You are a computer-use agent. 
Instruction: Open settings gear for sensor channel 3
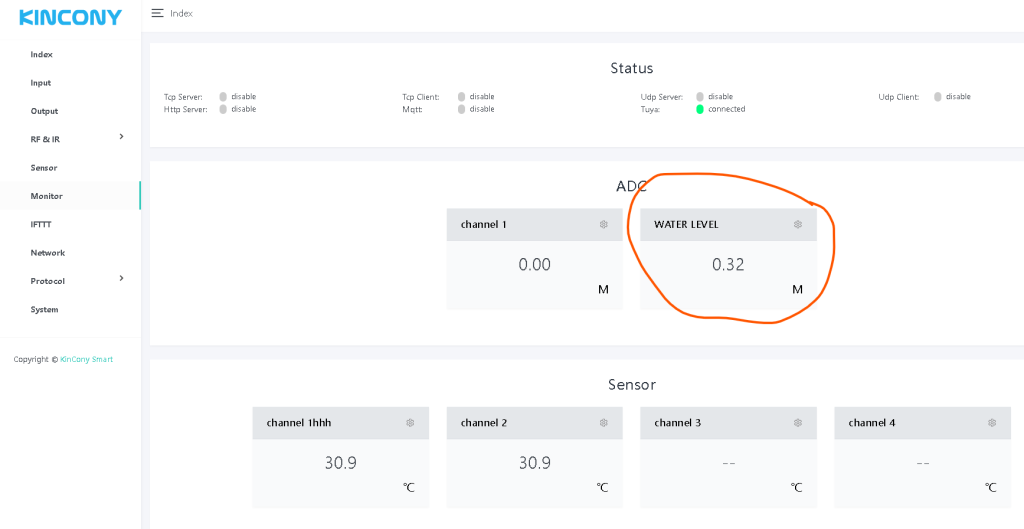point(798,423)
